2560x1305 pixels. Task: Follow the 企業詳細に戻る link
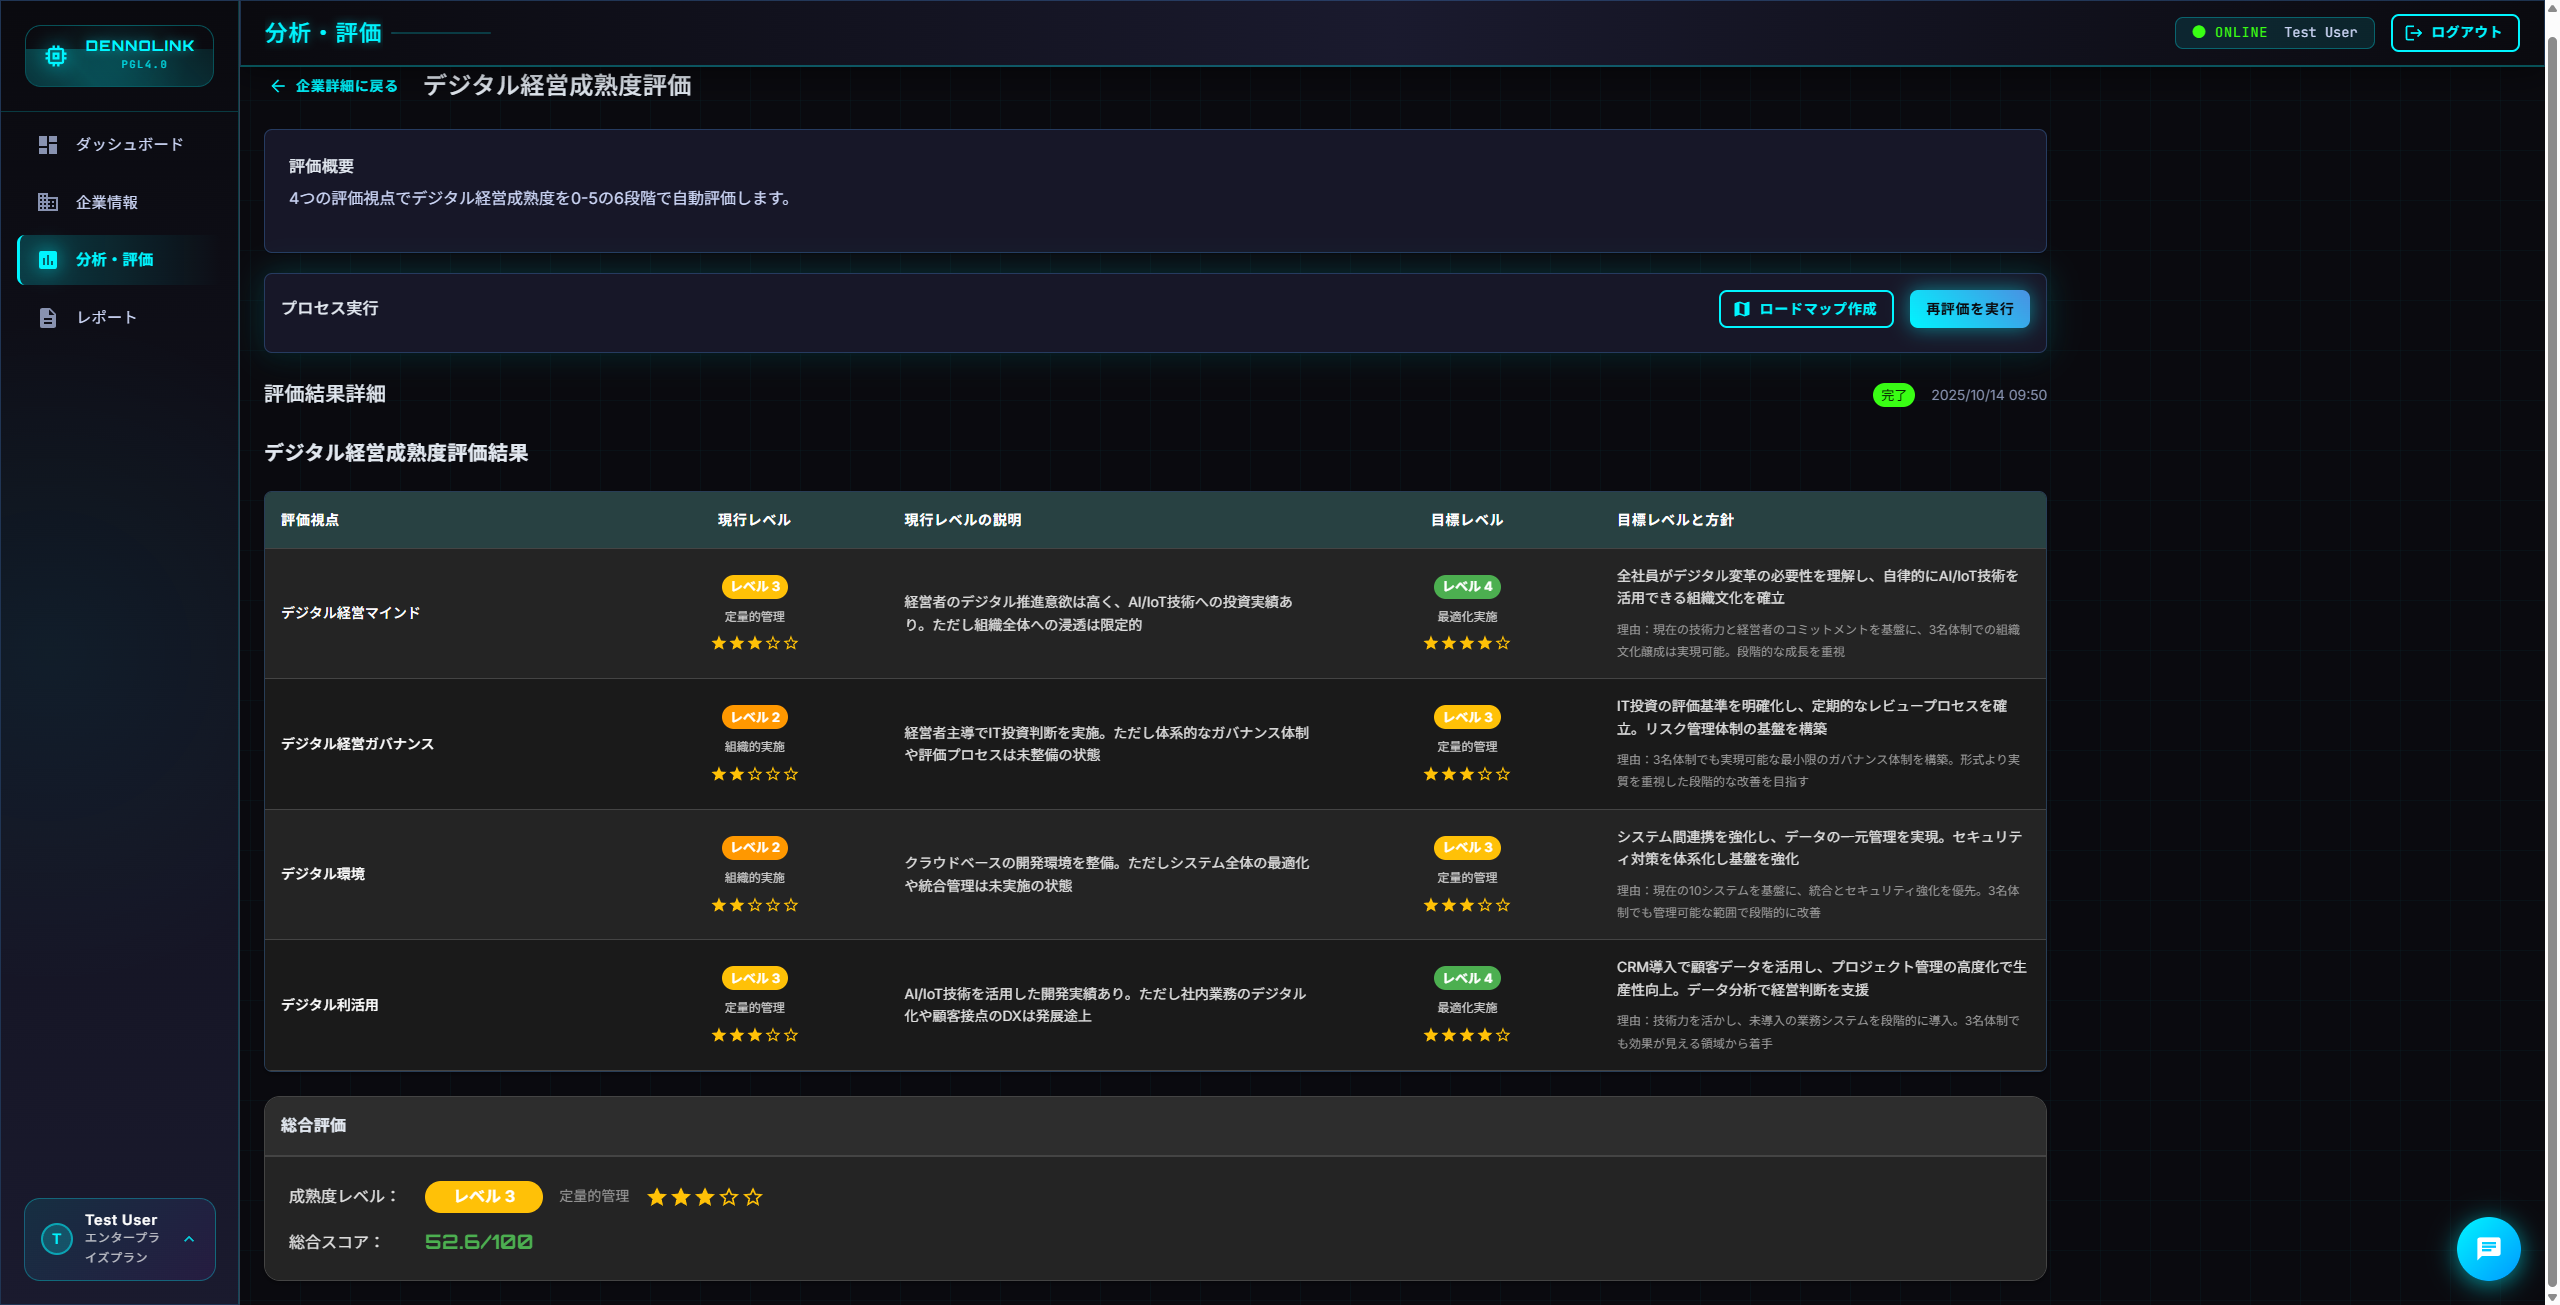click(x=345, y=86)
